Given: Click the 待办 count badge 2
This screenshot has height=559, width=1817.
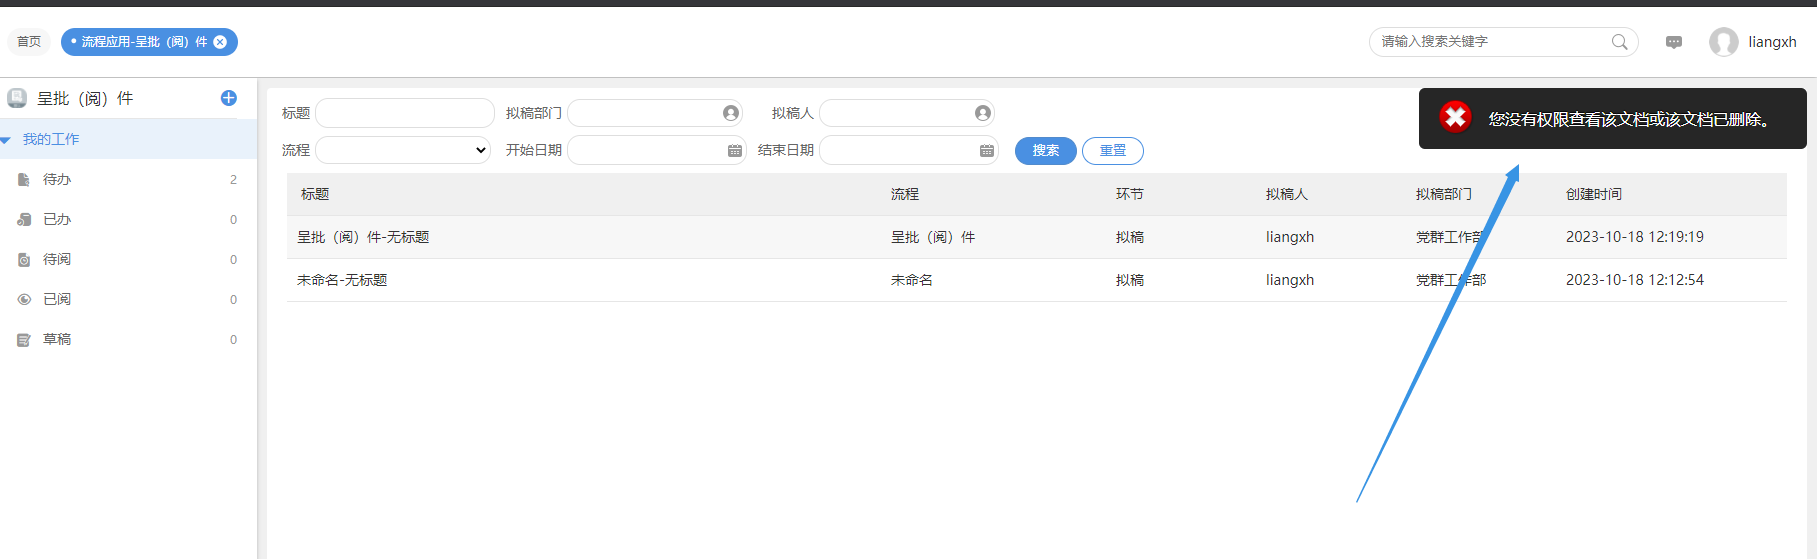Looking at the screenshot, I should pos(234,180).
